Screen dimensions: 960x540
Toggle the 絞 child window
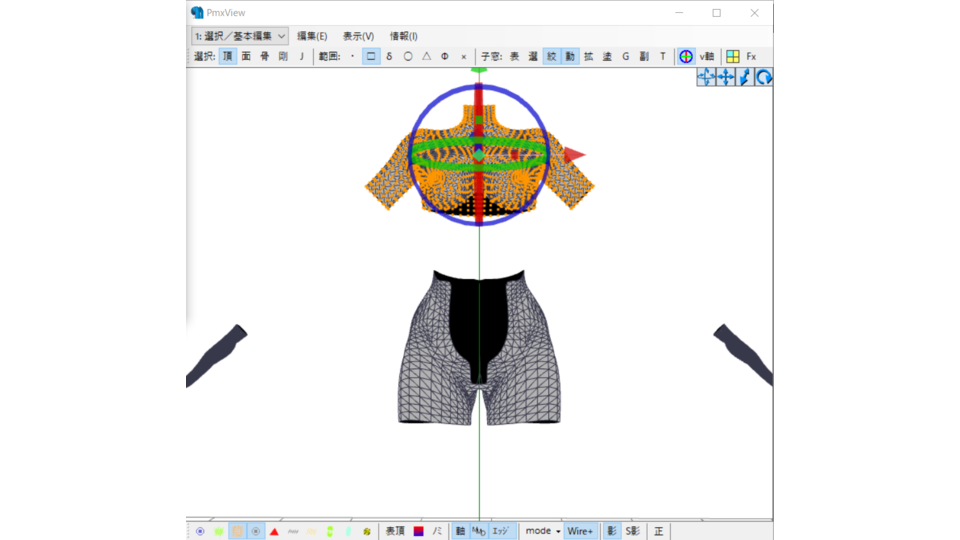[552, 56]
